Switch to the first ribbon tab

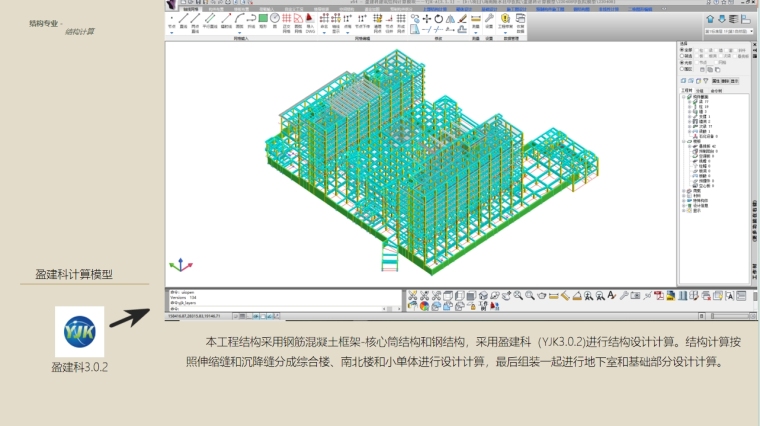pos(192,9)
